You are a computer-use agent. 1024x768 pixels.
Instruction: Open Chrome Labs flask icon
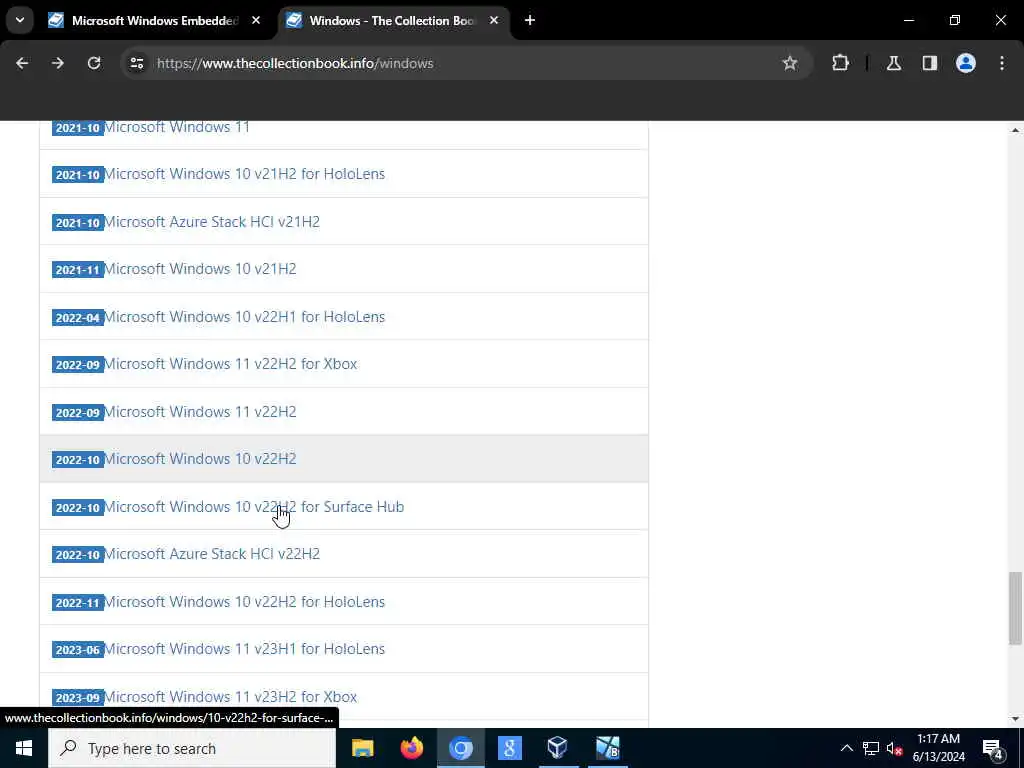click(x=894, y=63)
